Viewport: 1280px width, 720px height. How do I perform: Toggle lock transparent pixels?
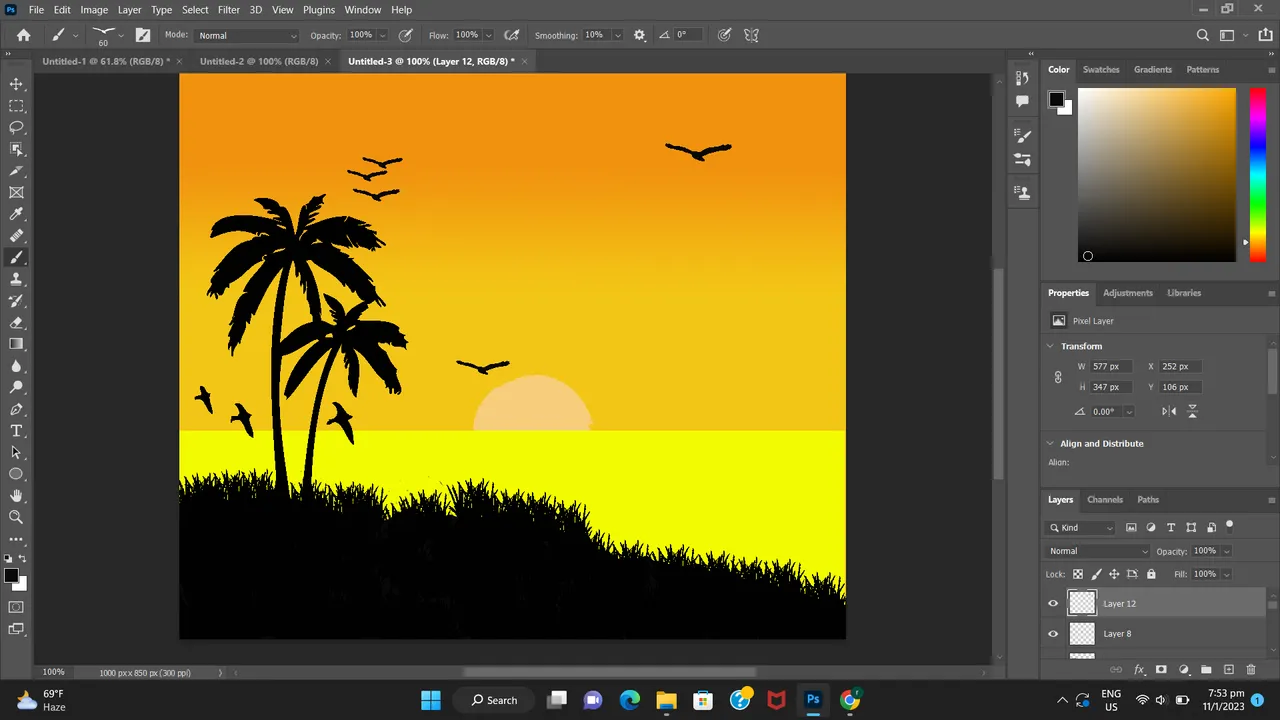coord(1078,574)
